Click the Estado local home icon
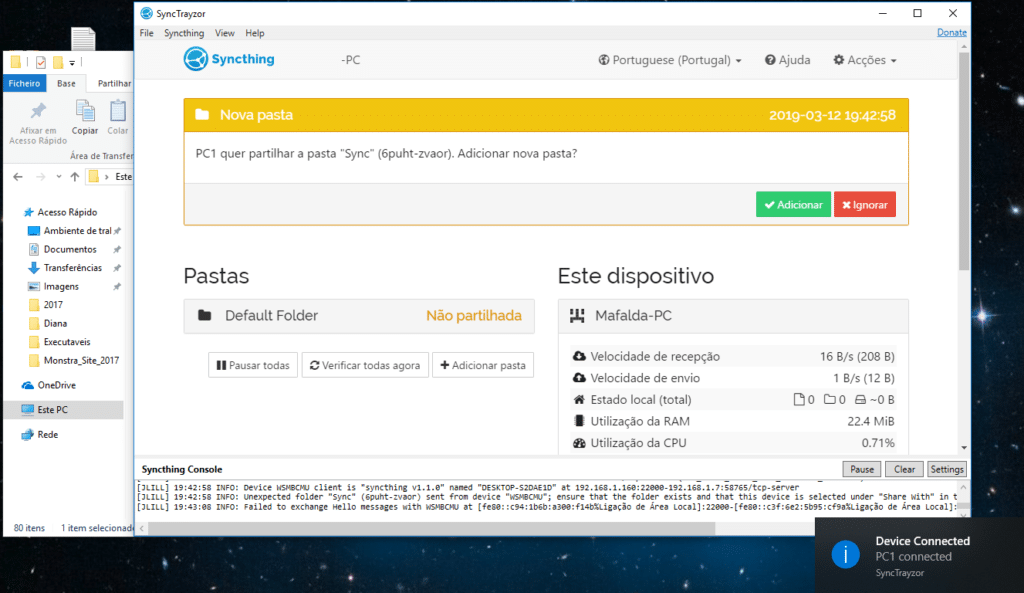Screen dimensions: 1024x593 click(x=579, y=399)
